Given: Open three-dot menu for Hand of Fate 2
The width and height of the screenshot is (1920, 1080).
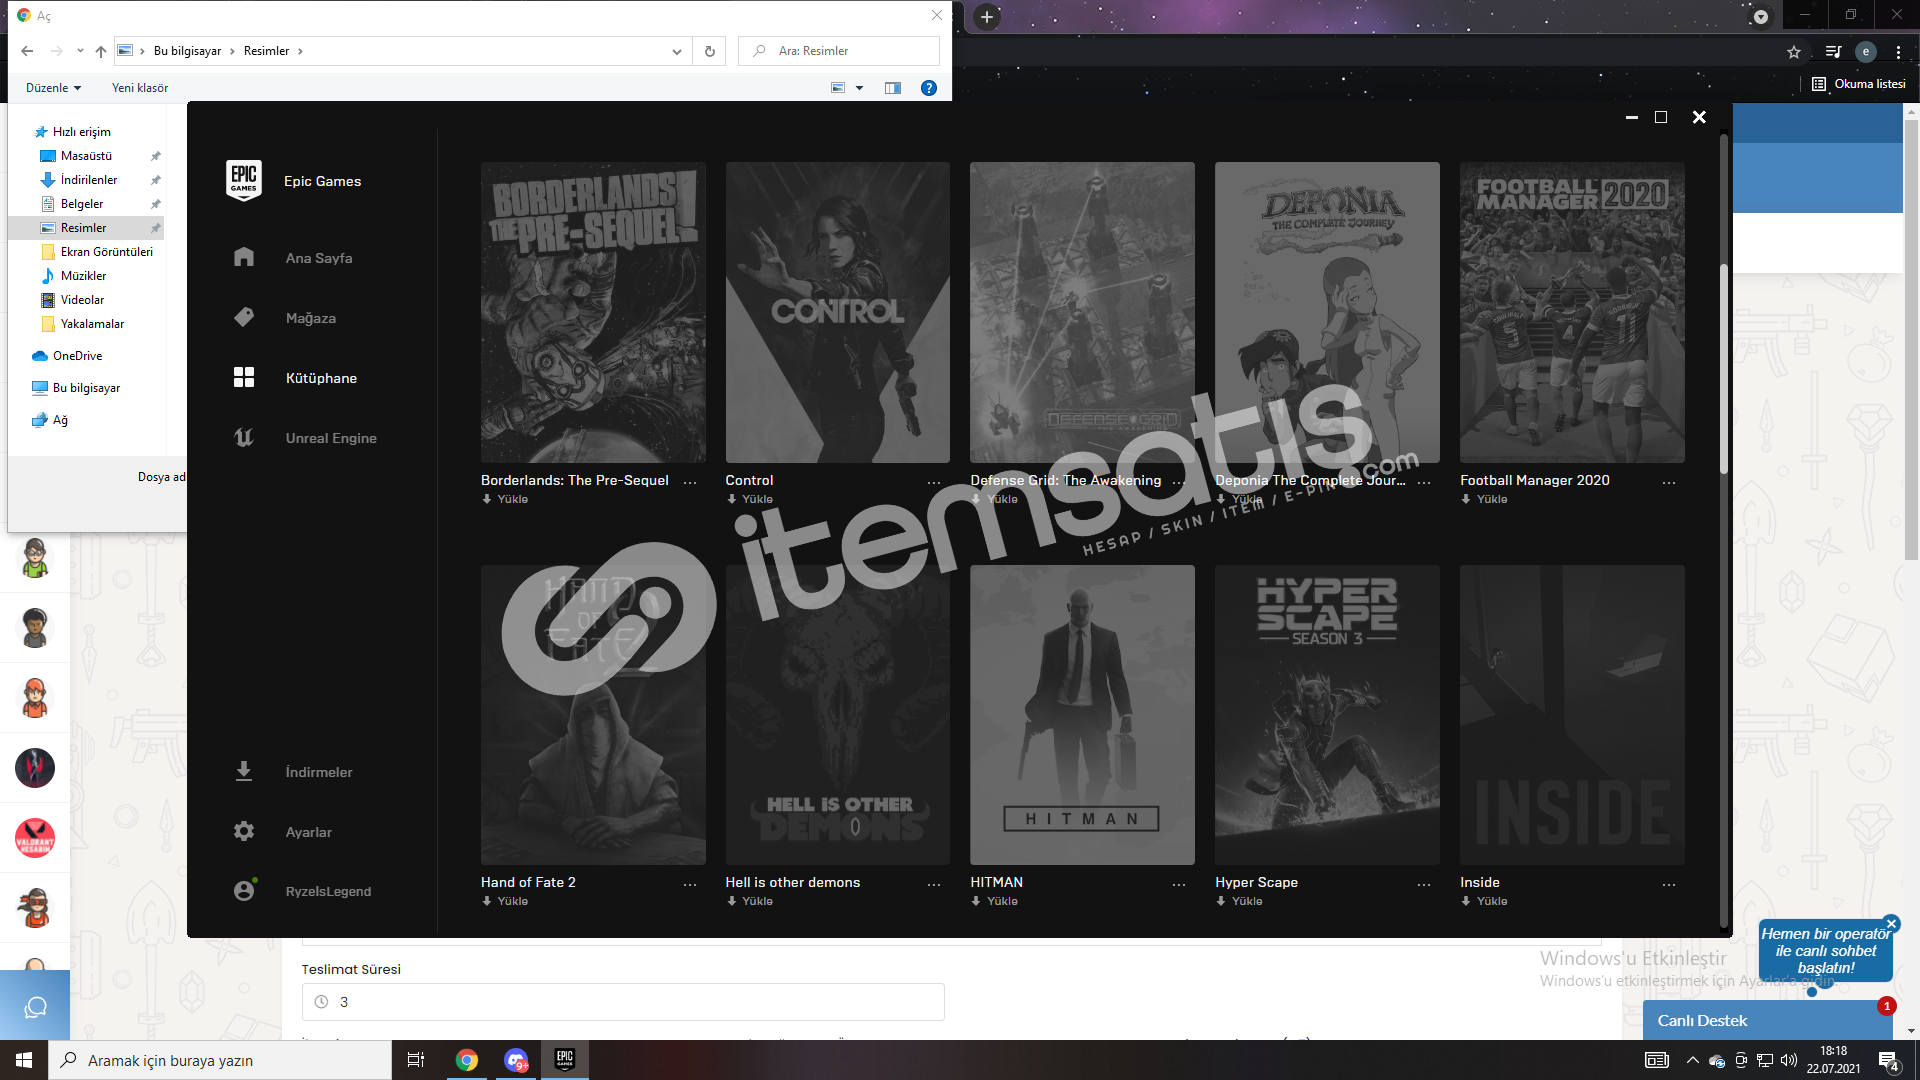Looking at the screenshot, I should [690, 884].
